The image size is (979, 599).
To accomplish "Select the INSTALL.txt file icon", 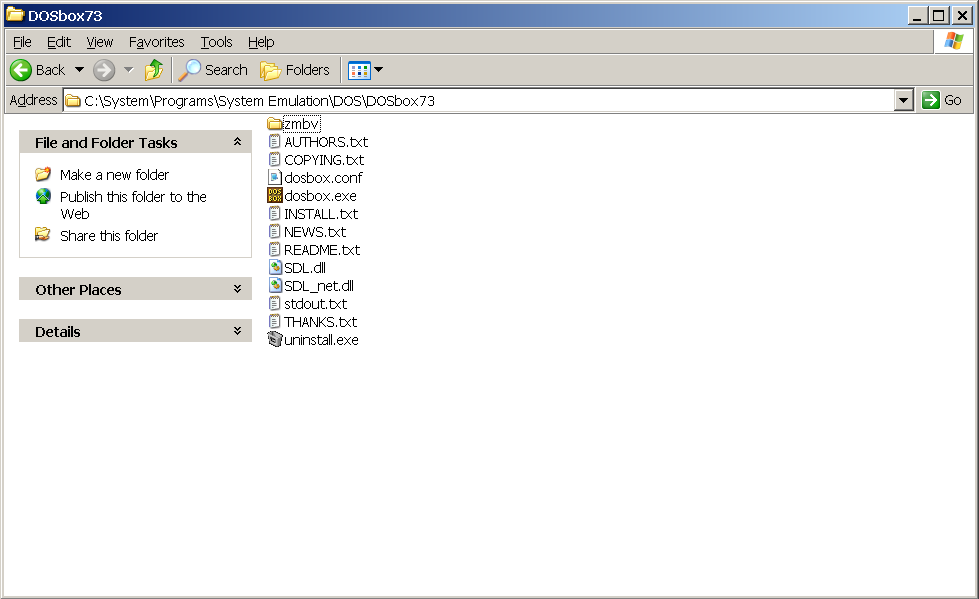I will (x=275, y=214).
